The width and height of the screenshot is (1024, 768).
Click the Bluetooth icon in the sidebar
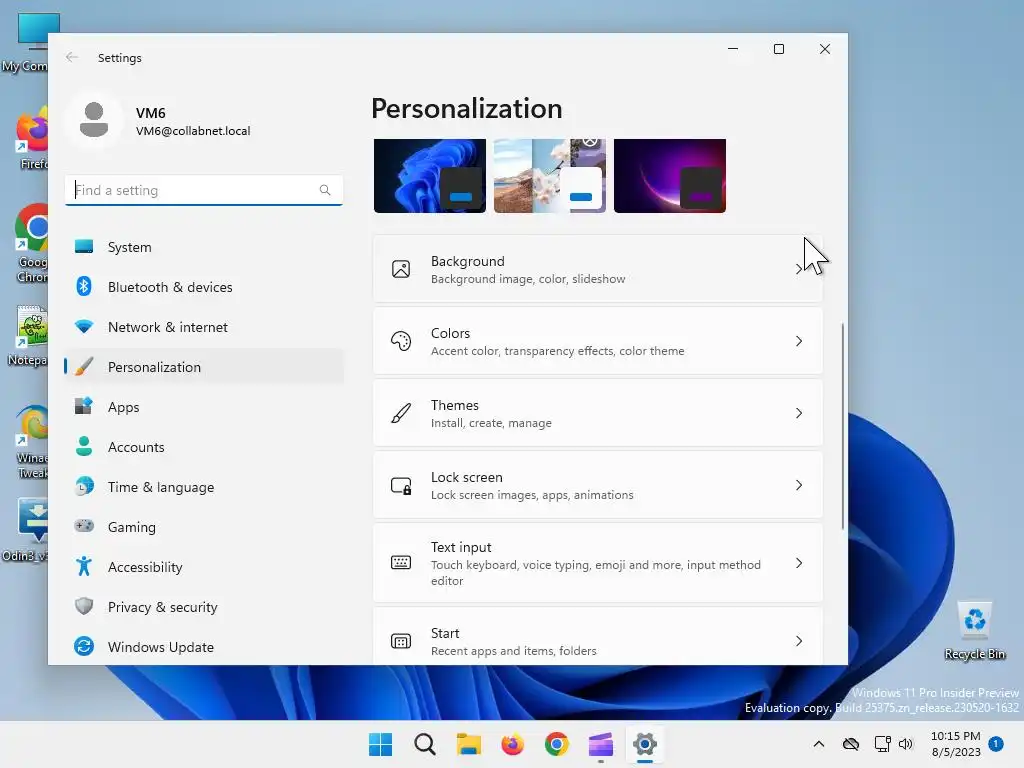pyautogui.click(x=84, y=286)
